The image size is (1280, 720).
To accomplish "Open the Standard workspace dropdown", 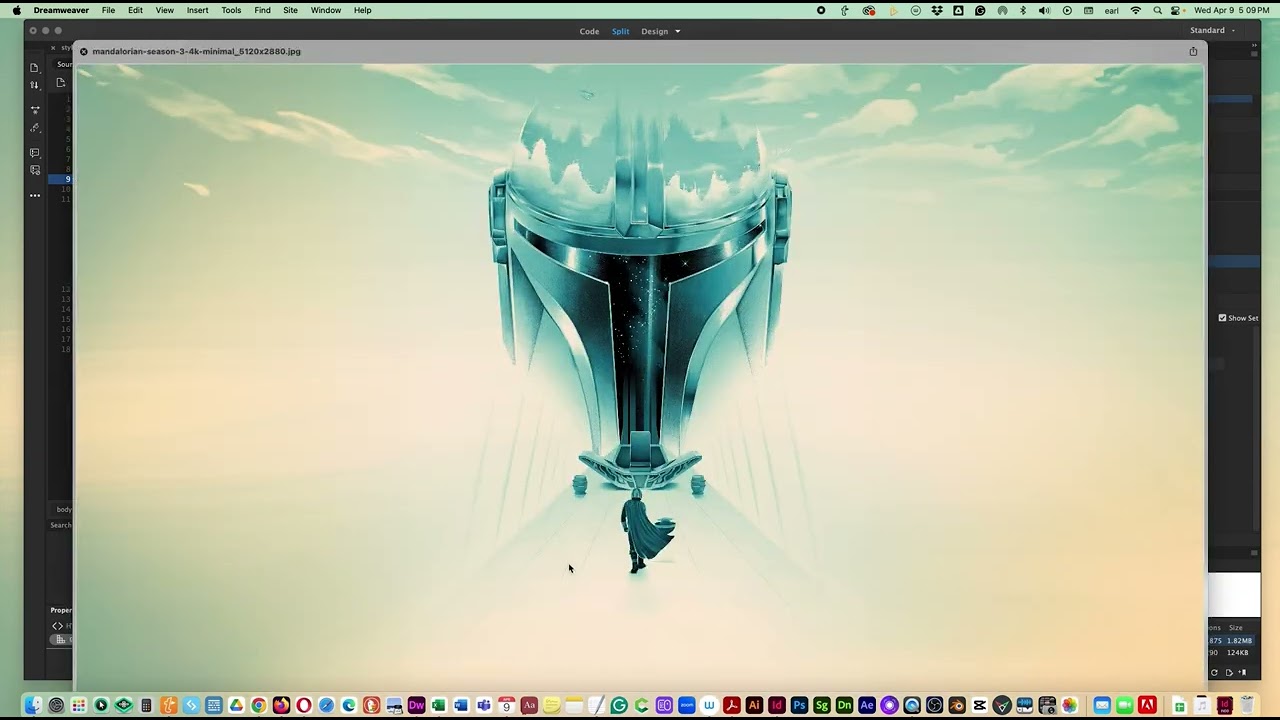I will (x=1211, y=30).
